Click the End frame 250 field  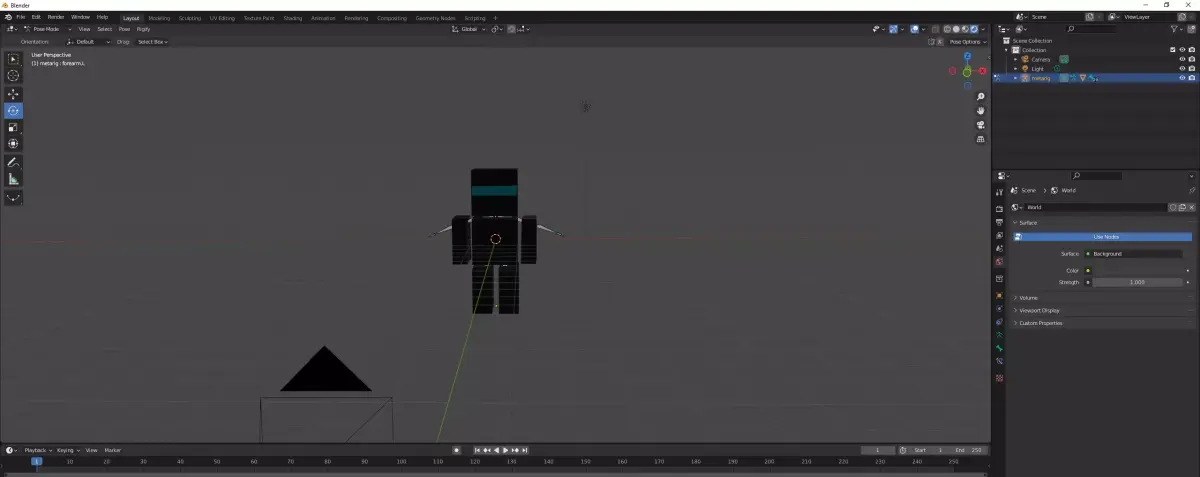[969, 450]
